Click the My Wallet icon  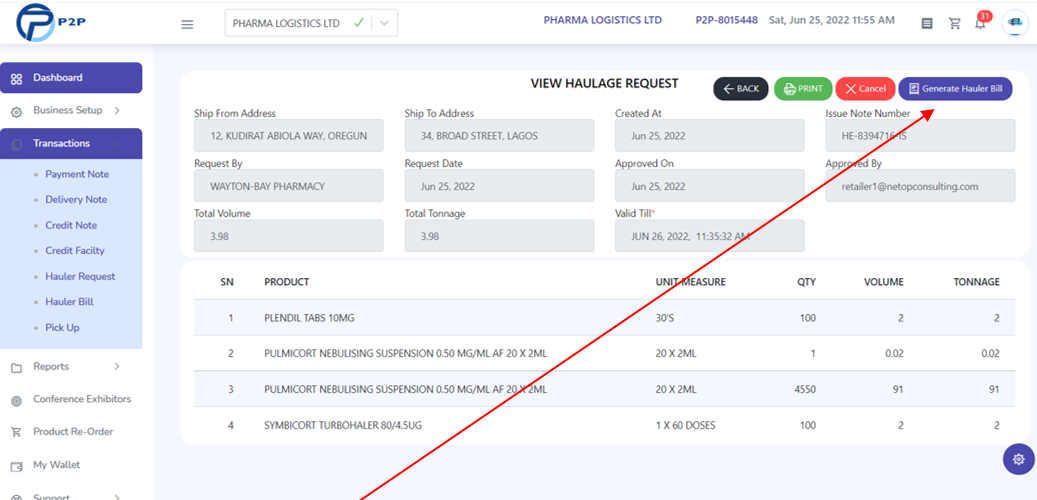point(17,466)
